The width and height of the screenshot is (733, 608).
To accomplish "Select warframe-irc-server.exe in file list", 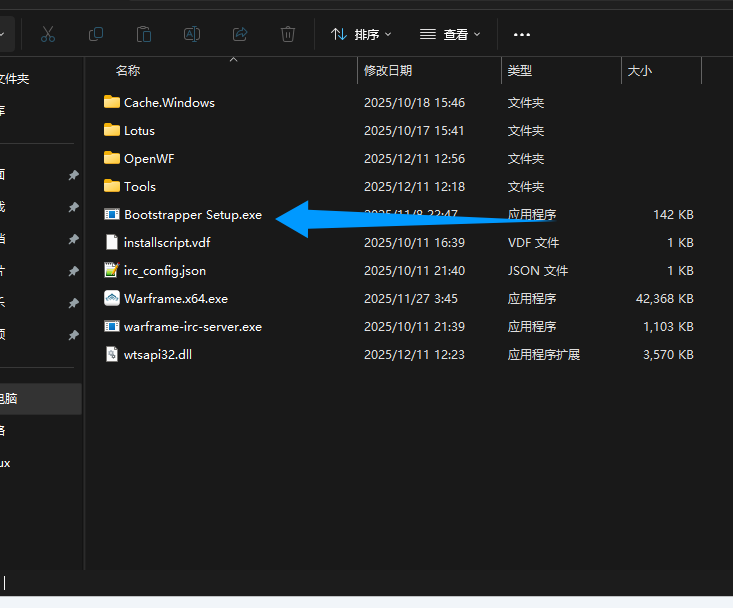I will 192,326.
